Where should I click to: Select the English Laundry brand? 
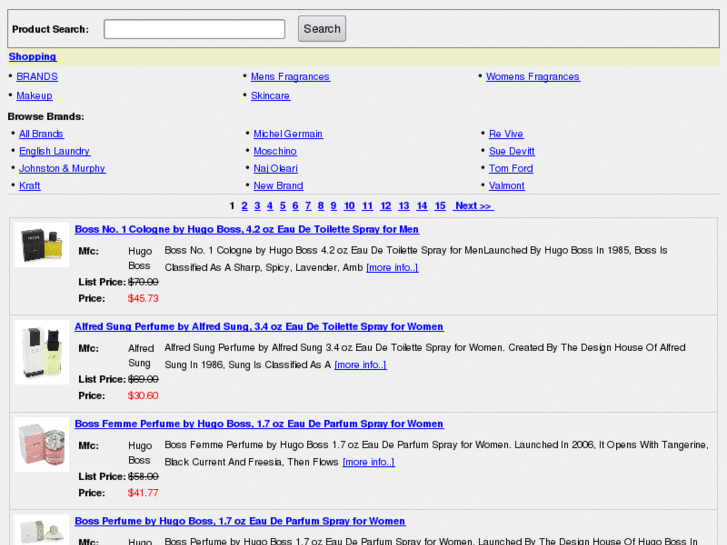coord(55,151)
